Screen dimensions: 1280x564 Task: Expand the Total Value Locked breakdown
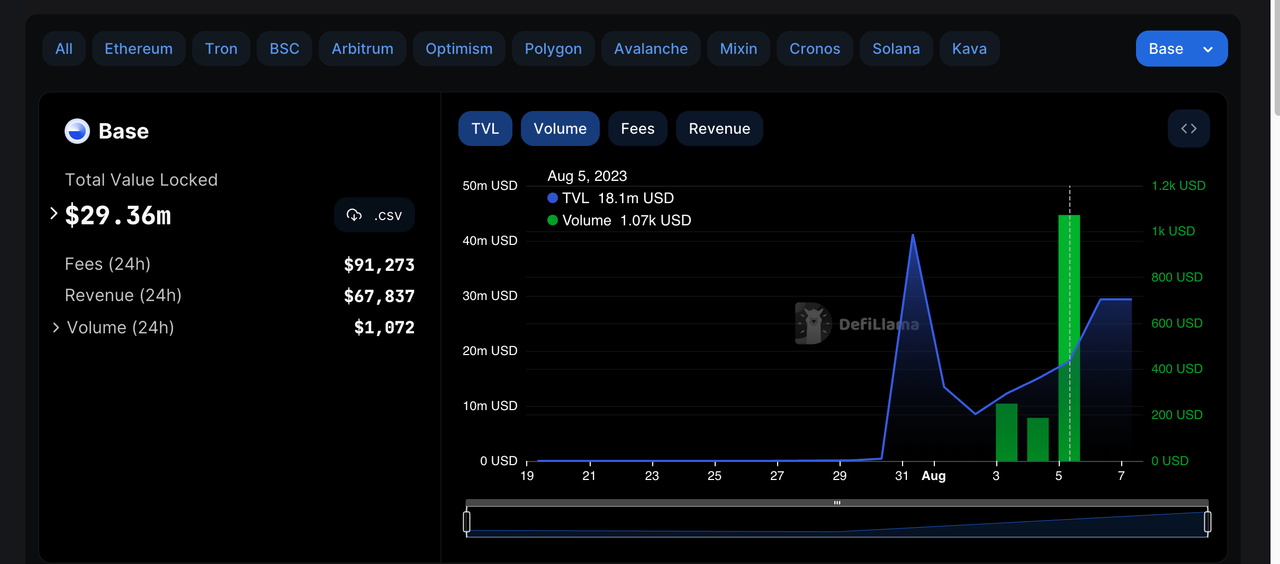[x=54, y=214]
